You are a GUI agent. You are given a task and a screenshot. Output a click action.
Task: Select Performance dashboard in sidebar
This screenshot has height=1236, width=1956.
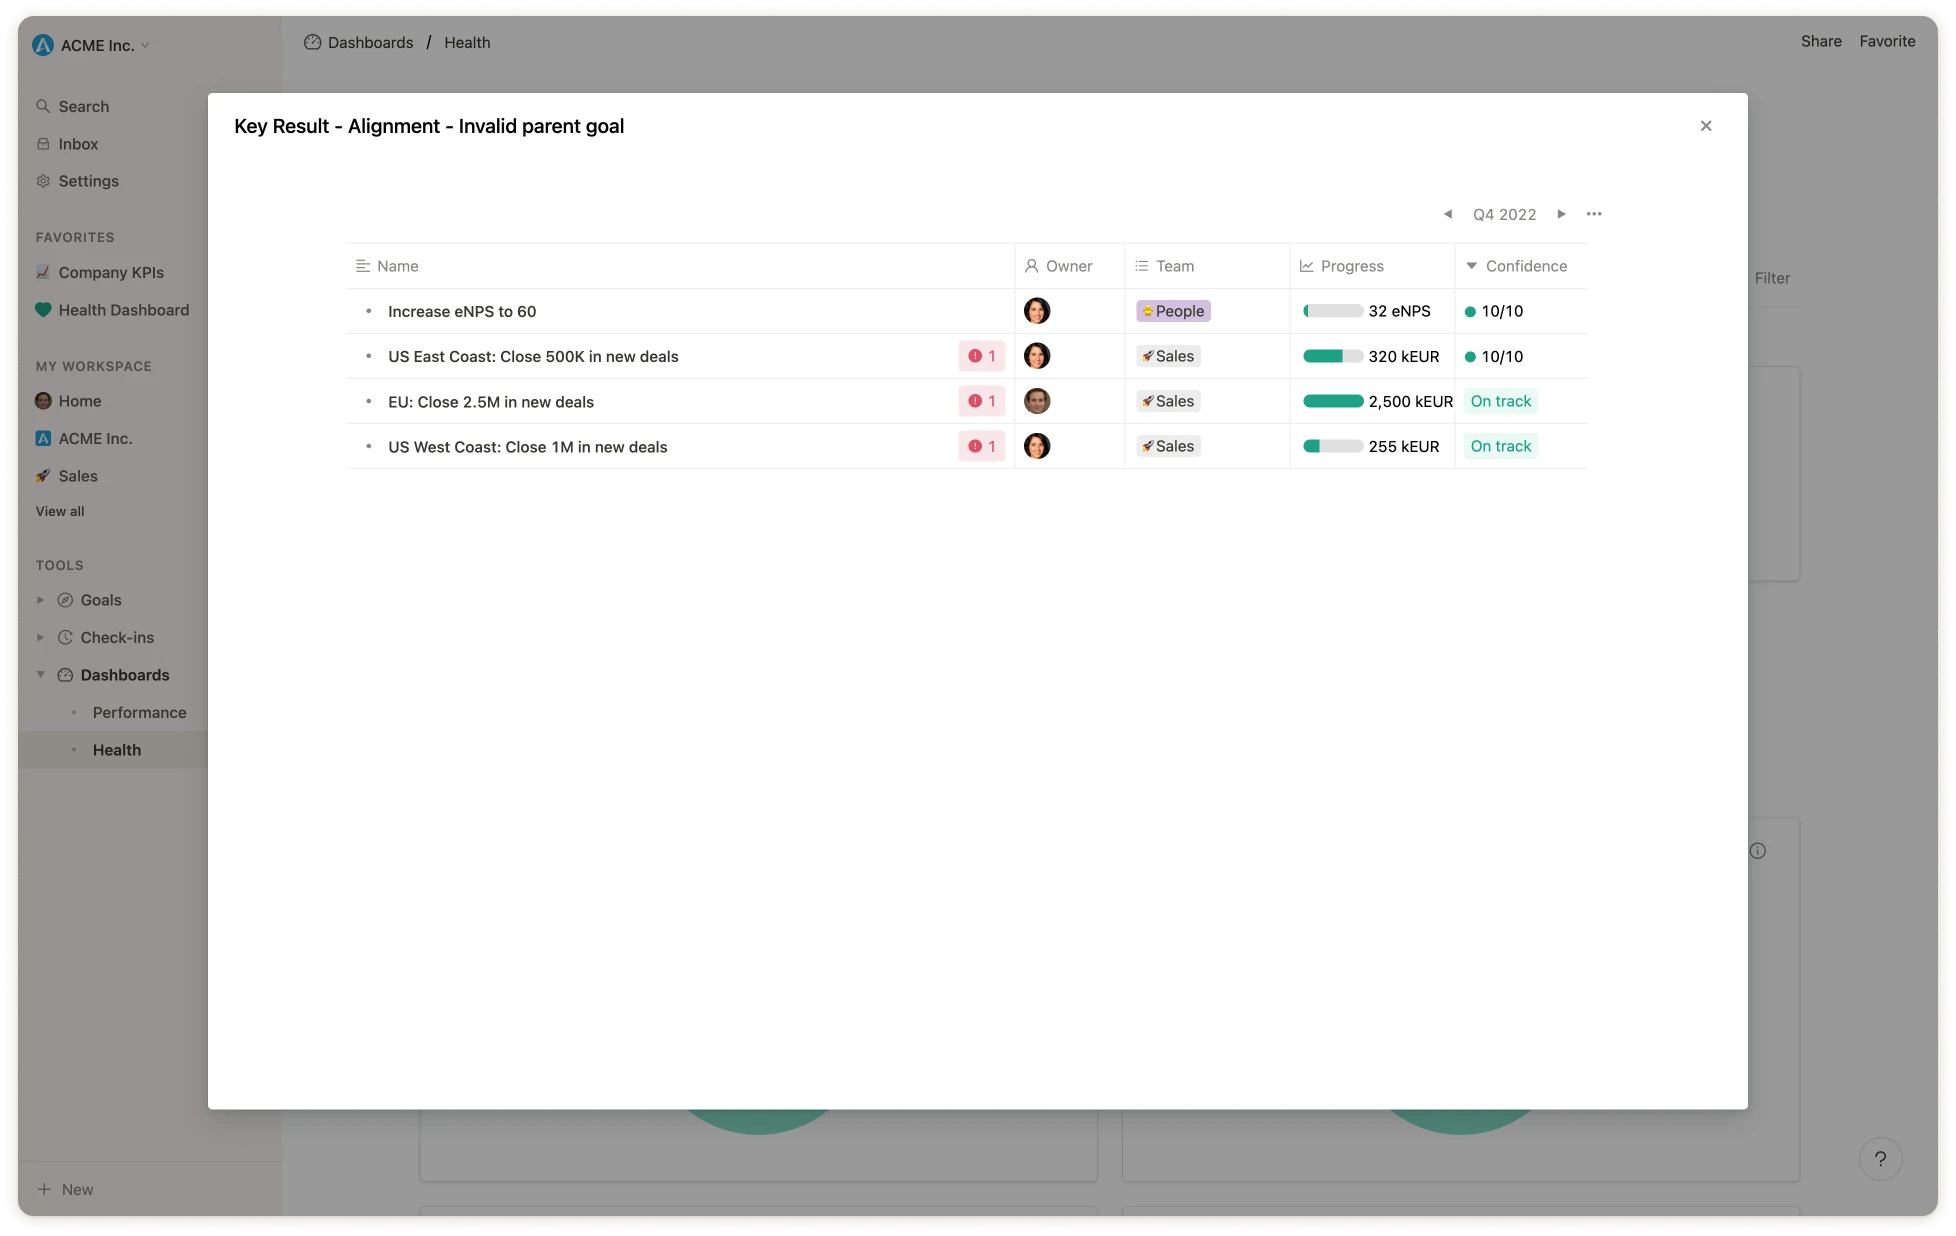(139, 712)
